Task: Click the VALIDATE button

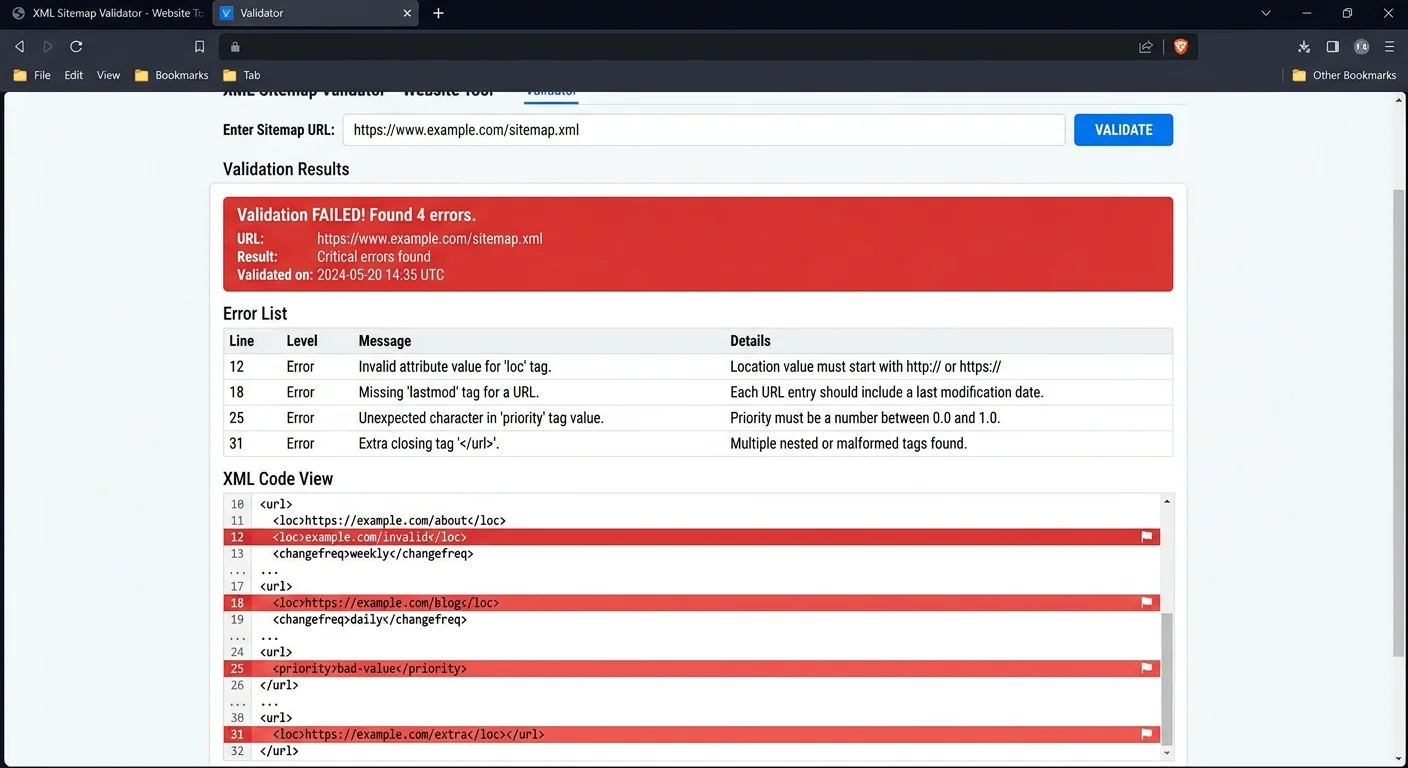Action: pos(1123,130)
